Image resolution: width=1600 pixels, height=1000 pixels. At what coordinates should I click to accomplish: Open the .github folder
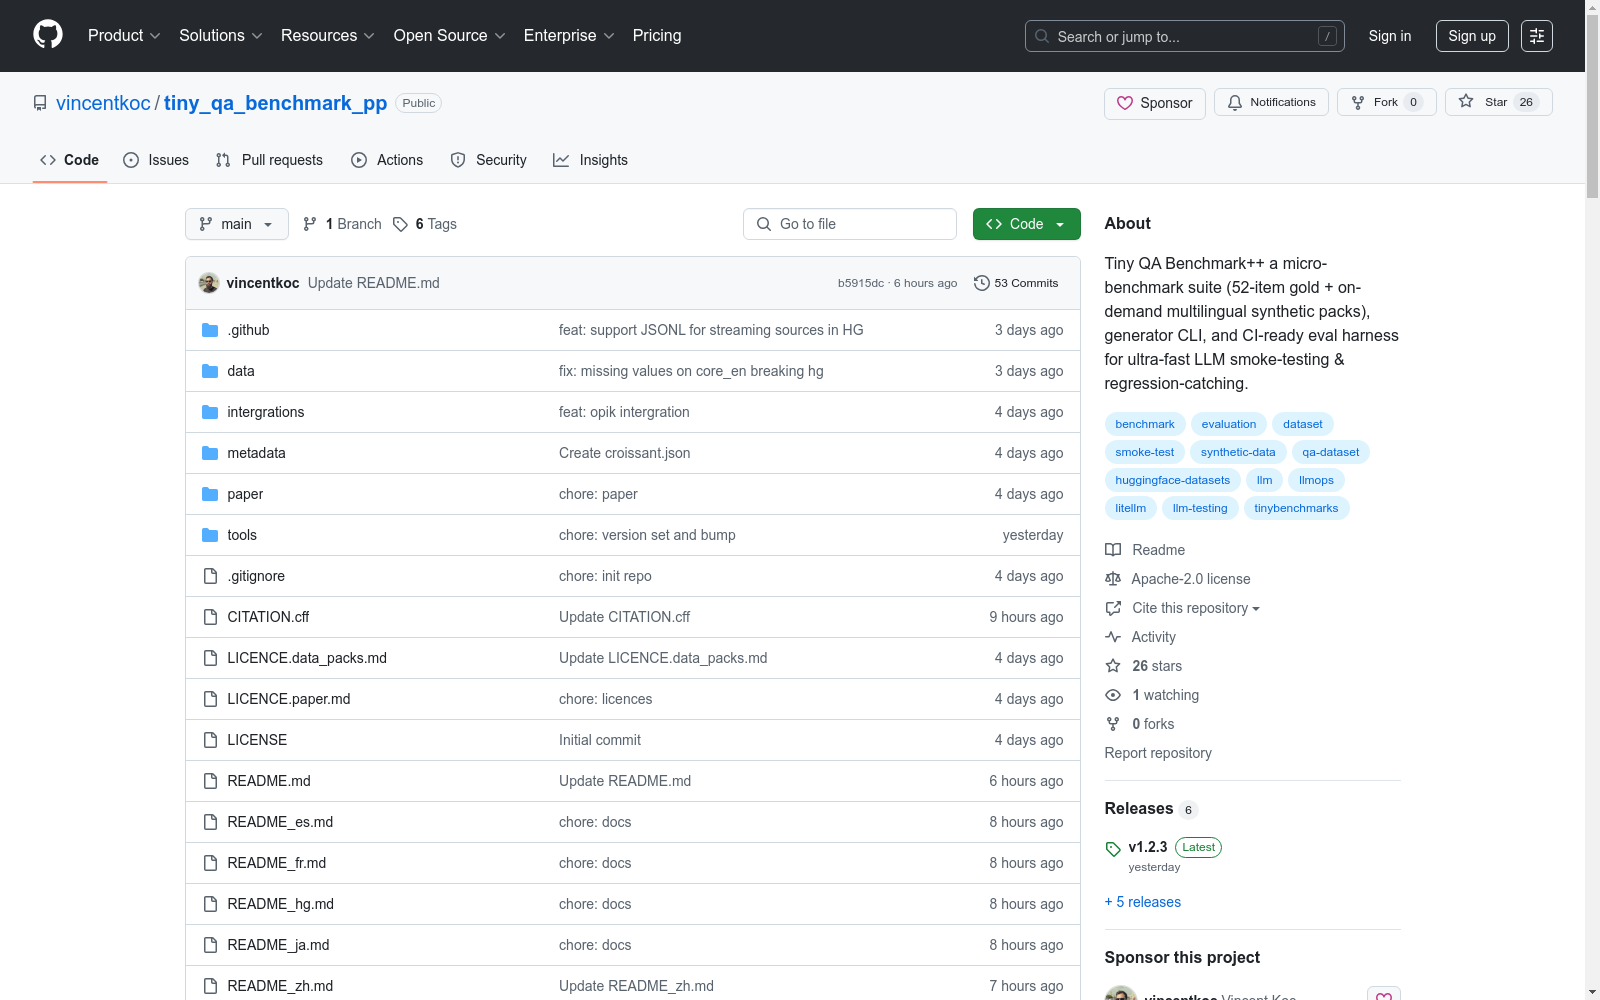248,330
